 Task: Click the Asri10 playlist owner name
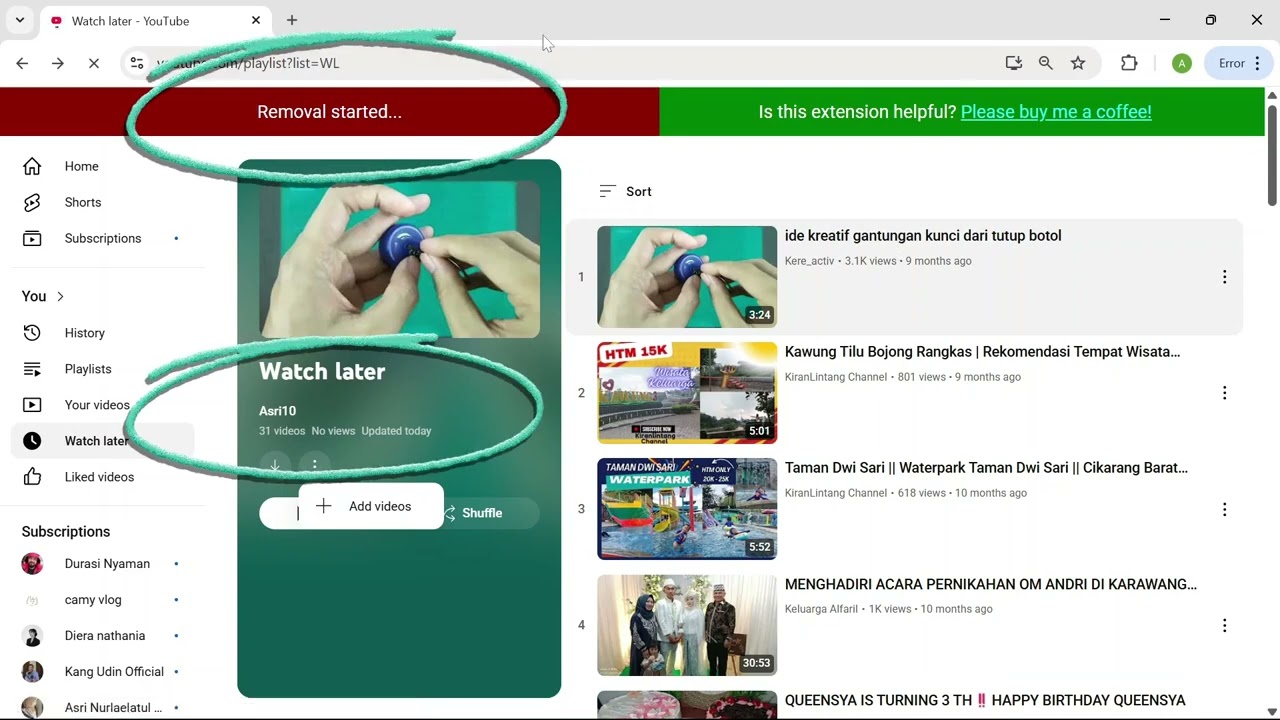[277, 411]
